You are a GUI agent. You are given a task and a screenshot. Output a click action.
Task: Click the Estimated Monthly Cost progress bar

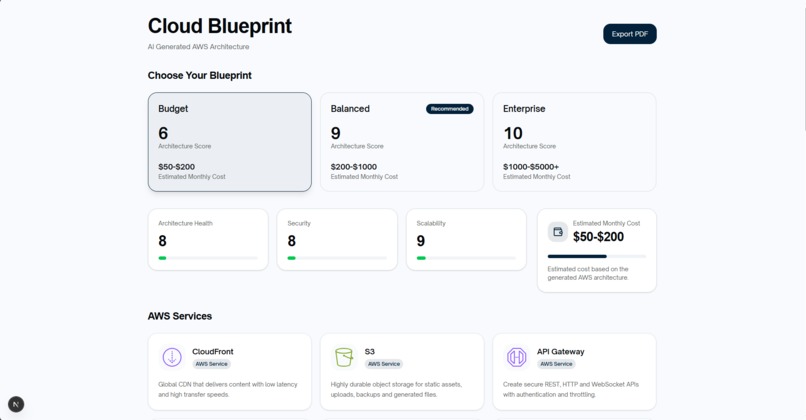click(597, 256)
